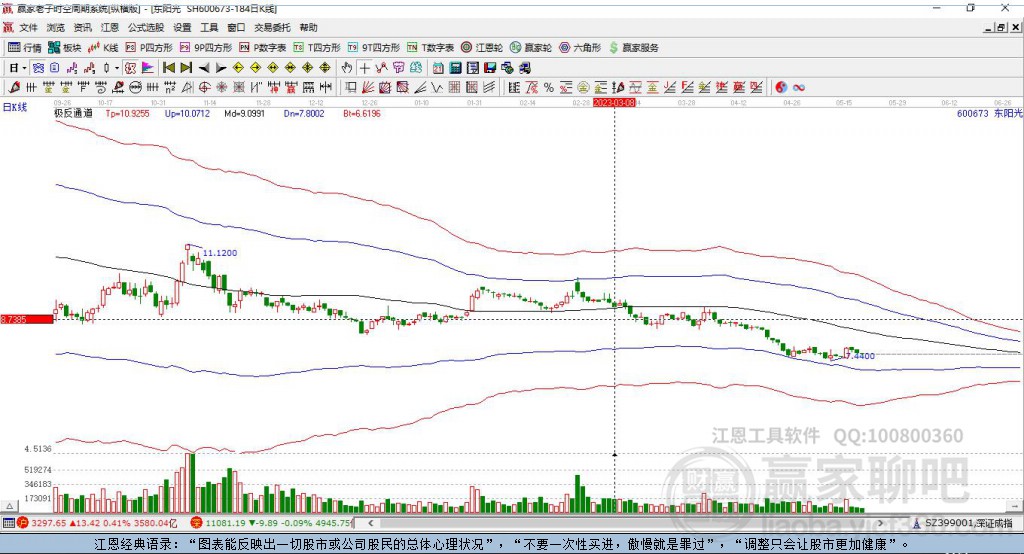Click the grid icon in status bar
Screen dimensions: 1024x554
click(8, 523)
